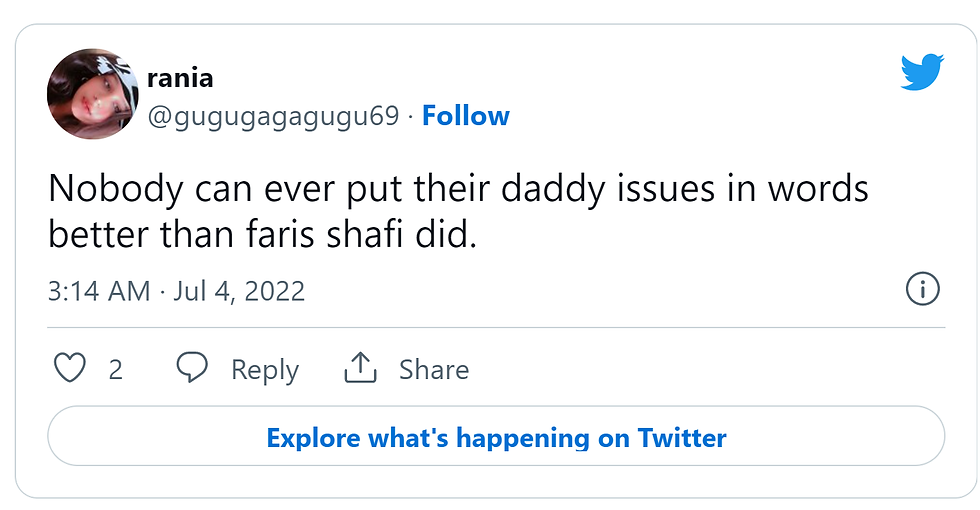Click the word words in tweet text
The image size is (980, 510).
tap(818, 188)
